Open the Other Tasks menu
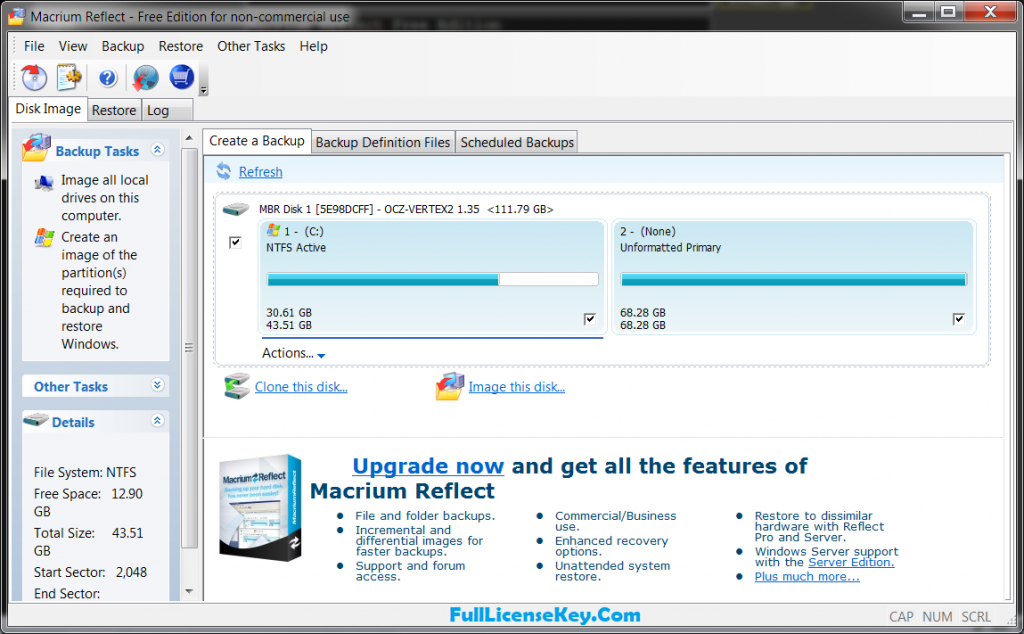The height and width of the screenshot is (634, 1024). click(x=251, y=46)
